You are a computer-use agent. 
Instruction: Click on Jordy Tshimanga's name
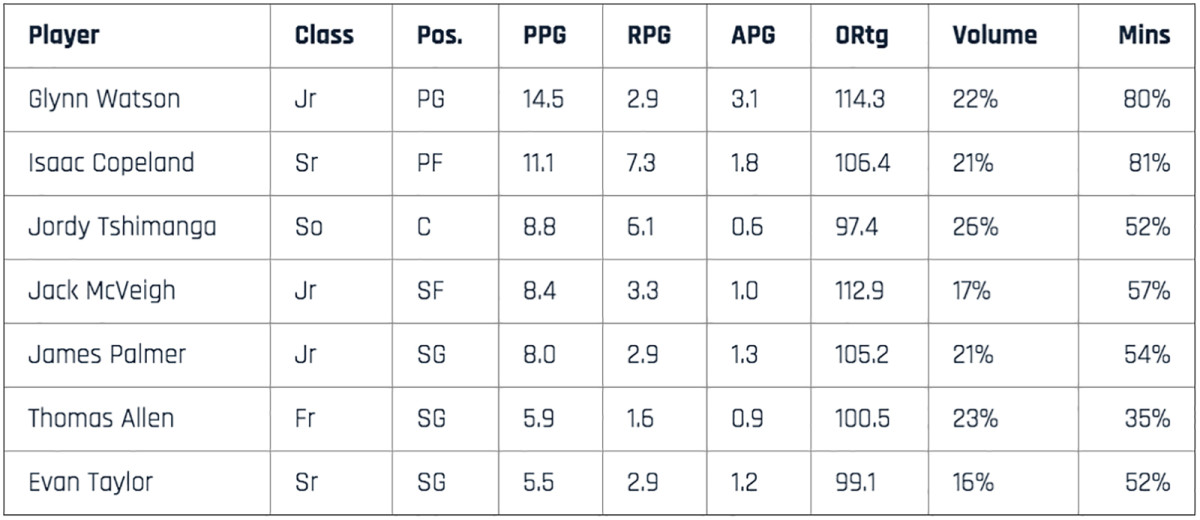pyautogui.click(x=121, y=227)
